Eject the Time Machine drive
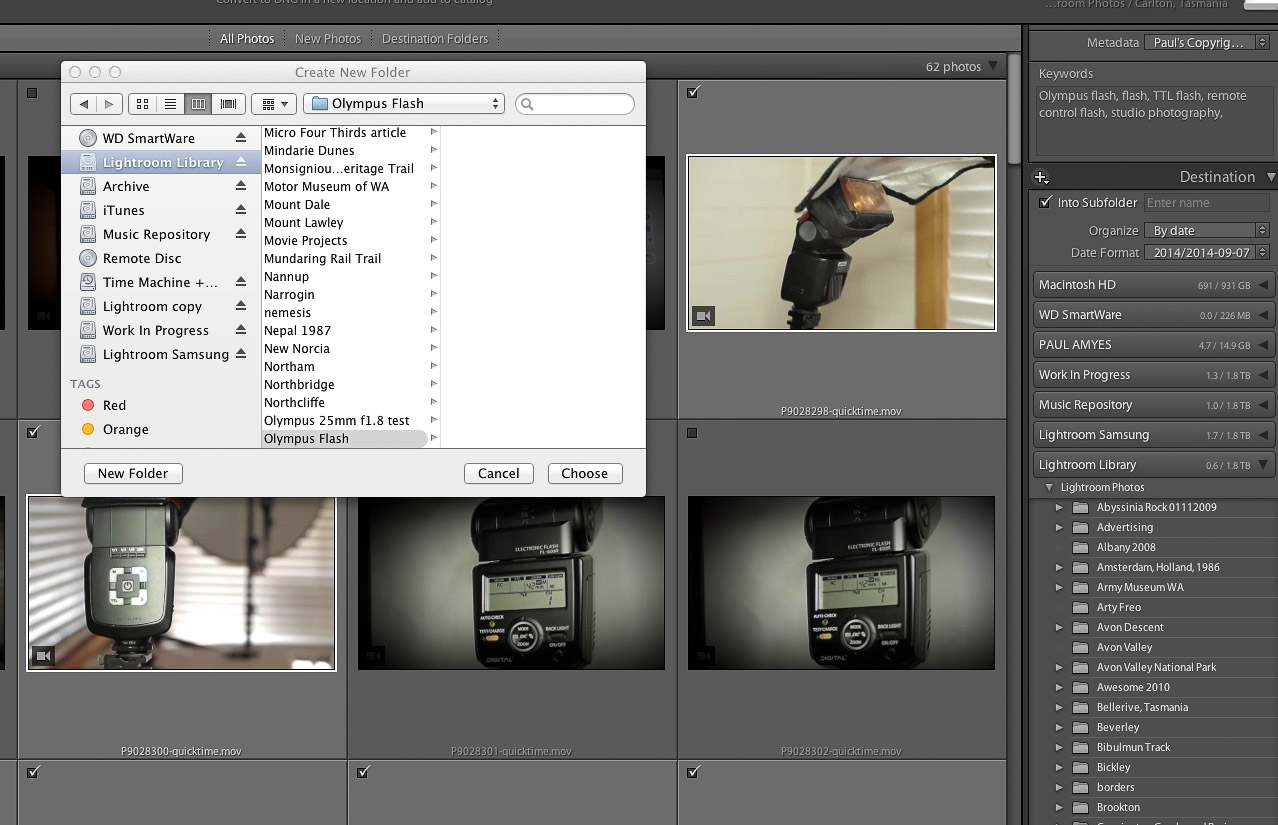 (240, 282)
